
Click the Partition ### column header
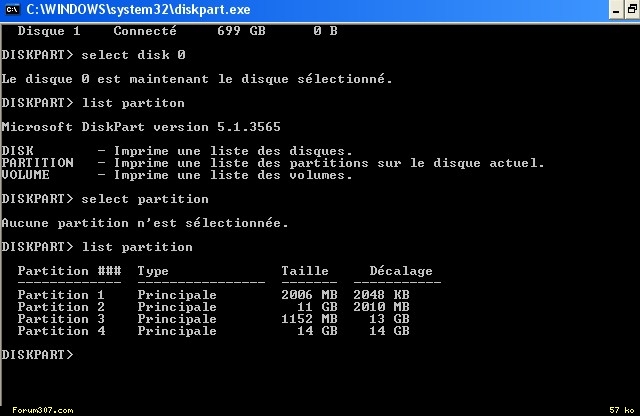(x=69, y=271)
